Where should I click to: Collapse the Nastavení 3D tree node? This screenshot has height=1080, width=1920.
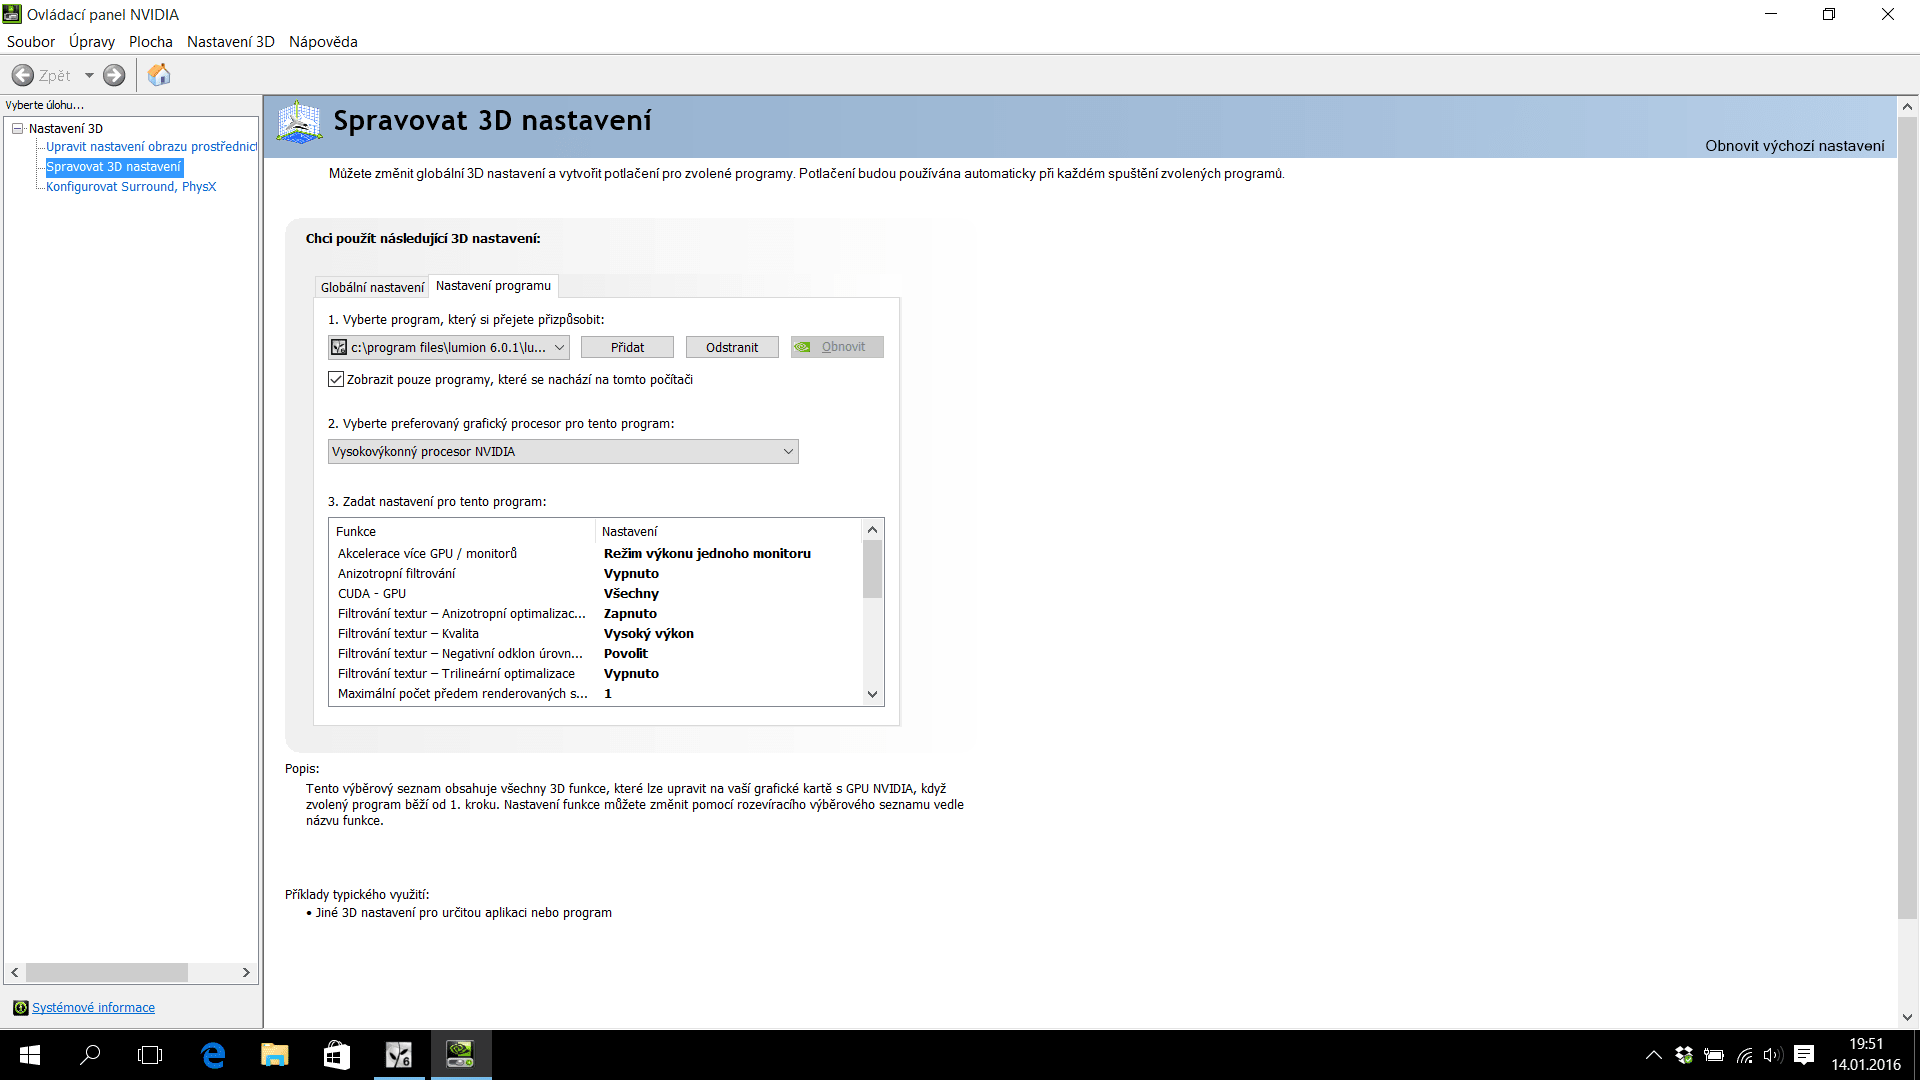[17, 128]
